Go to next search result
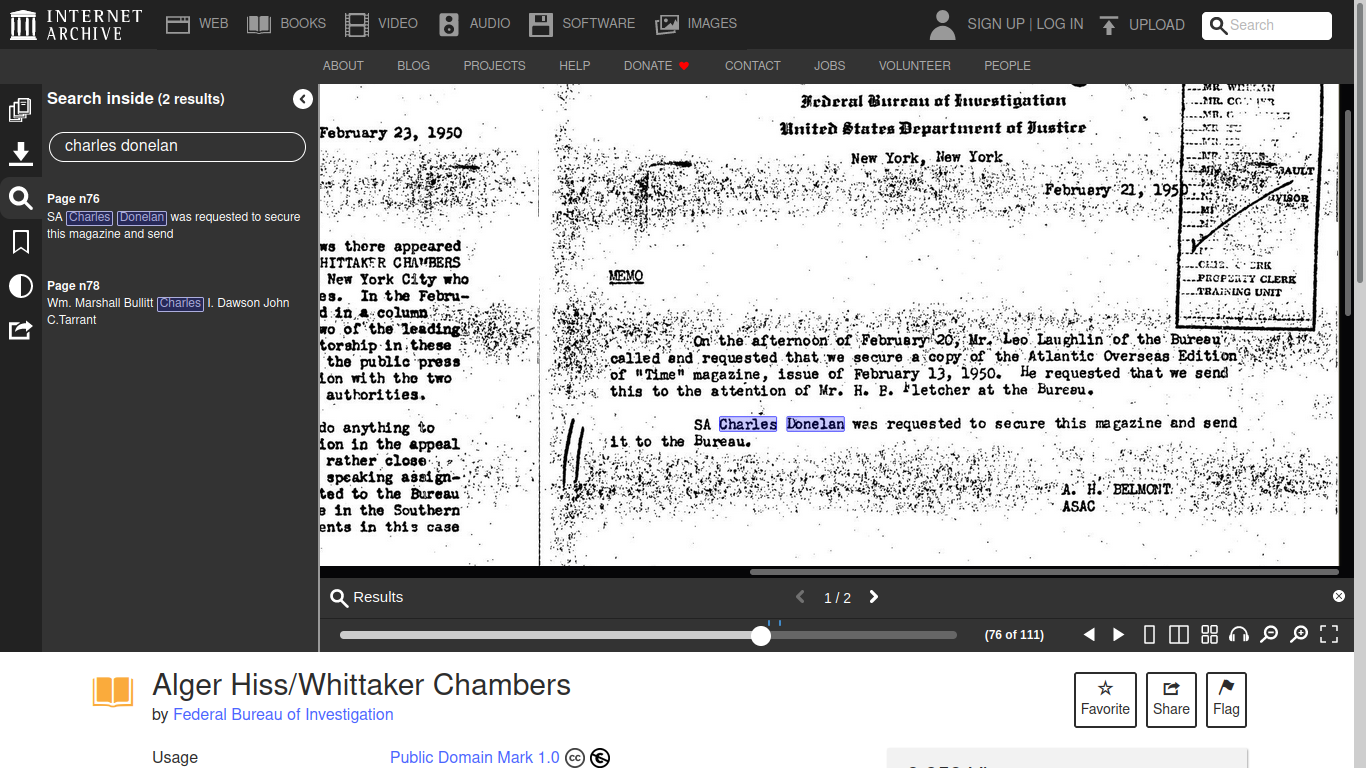 pyautogui.click(x=873, y=597)
